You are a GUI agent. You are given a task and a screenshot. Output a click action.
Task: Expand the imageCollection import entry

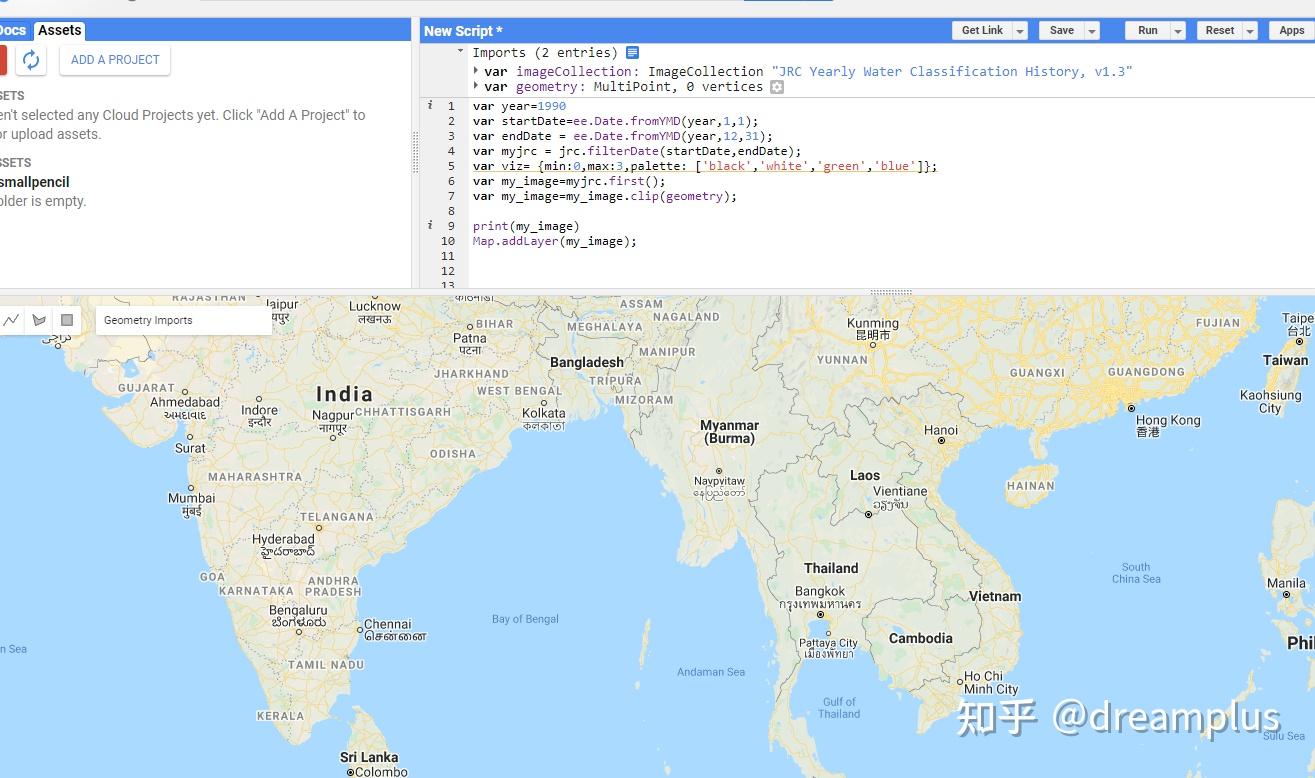point(476,71)
